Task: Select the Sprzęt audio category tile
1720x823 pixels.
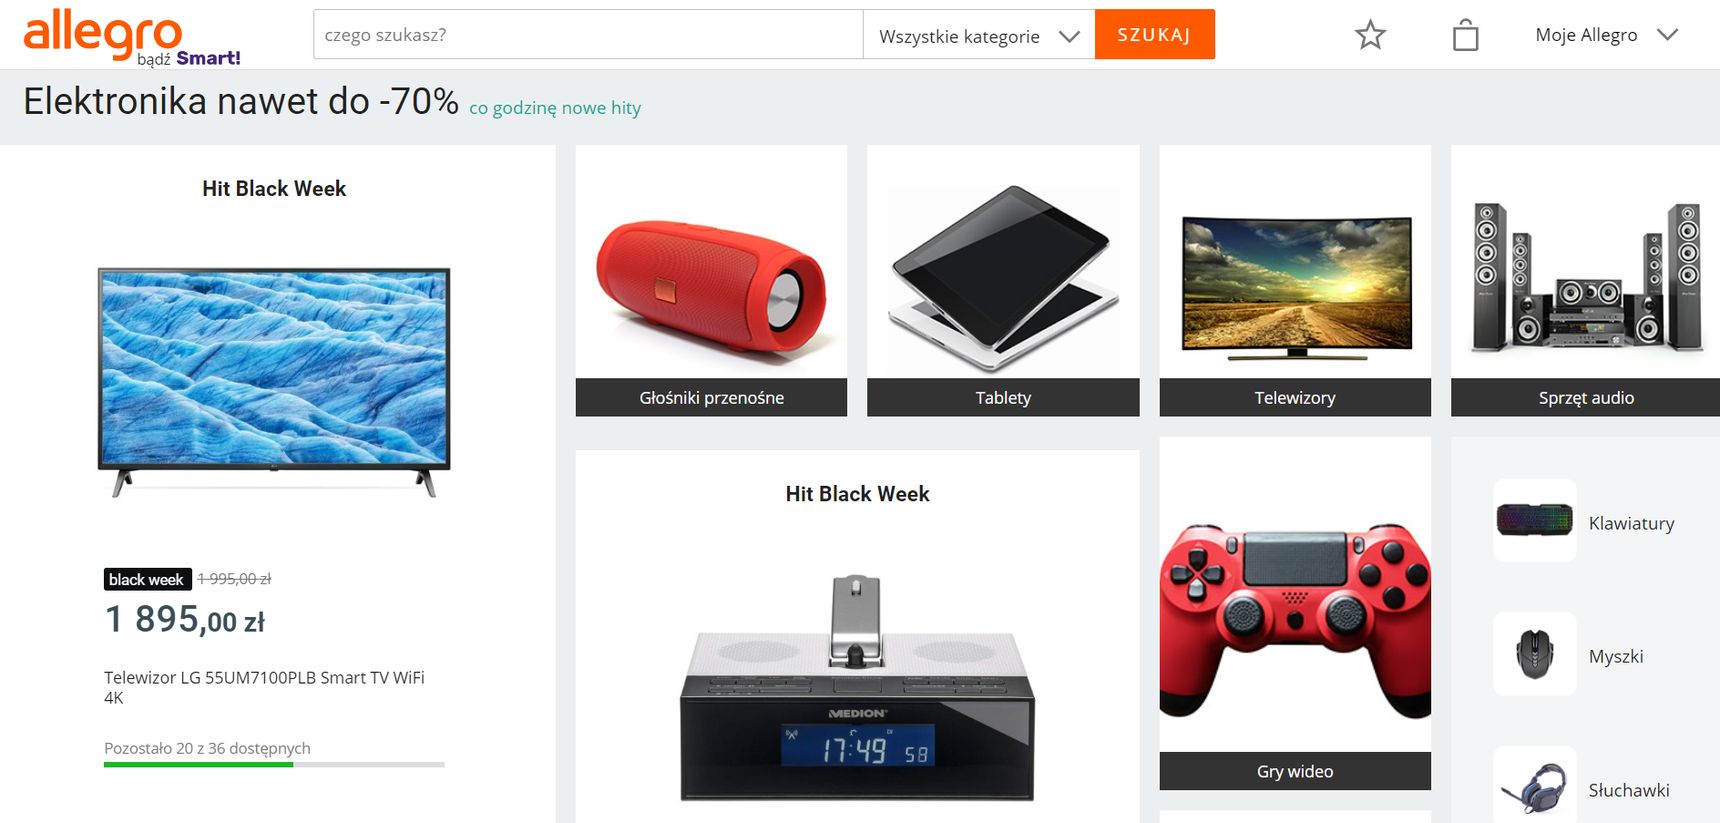Action: (1585, 281)
